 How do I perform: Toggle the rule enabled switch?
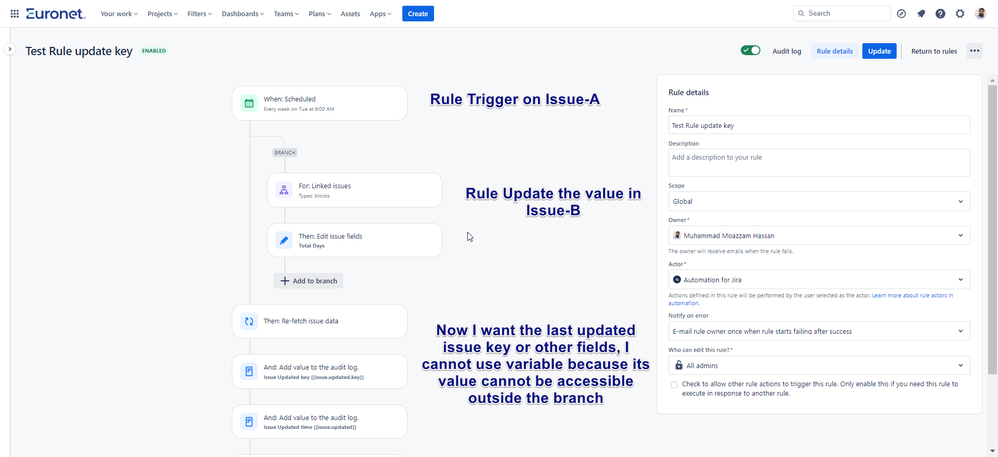pos(750,50)
